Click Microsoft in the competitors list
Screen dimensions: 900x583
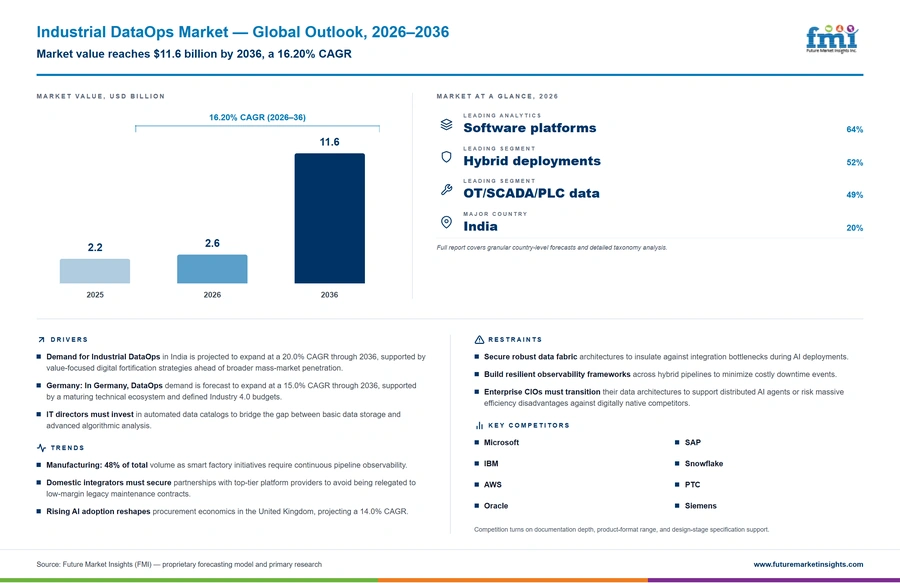click(501, 442)
